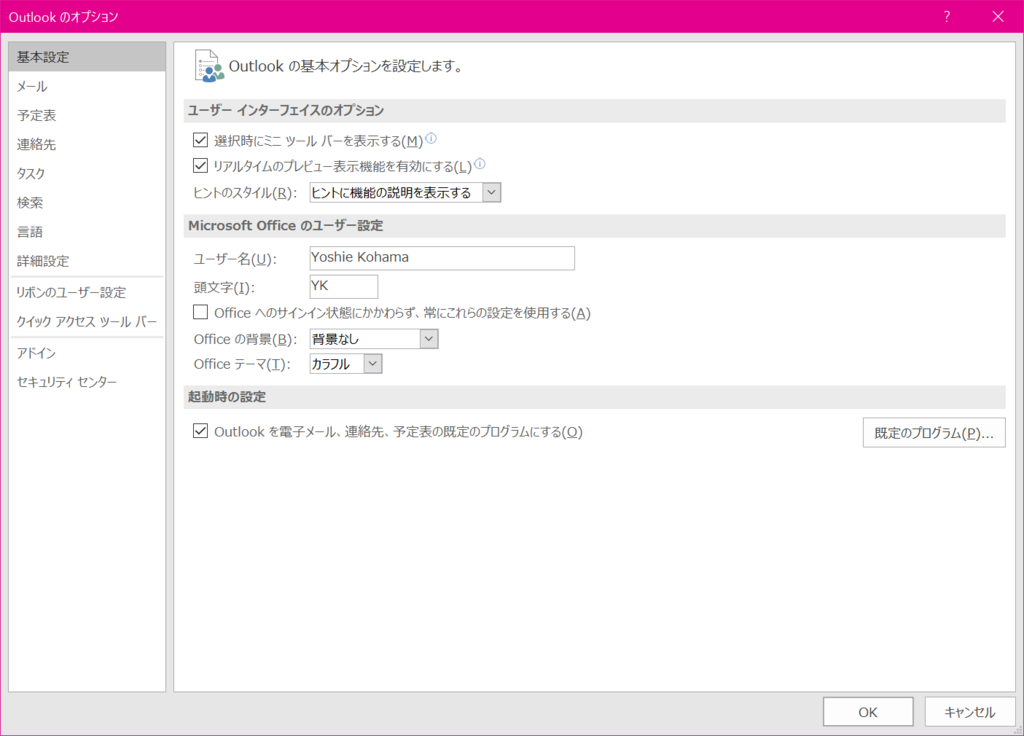Screen dimensions: 1024x736
Task: Toggle リアルタイムのプレビュー表示機能 checkbox
Action: (200, 166)
